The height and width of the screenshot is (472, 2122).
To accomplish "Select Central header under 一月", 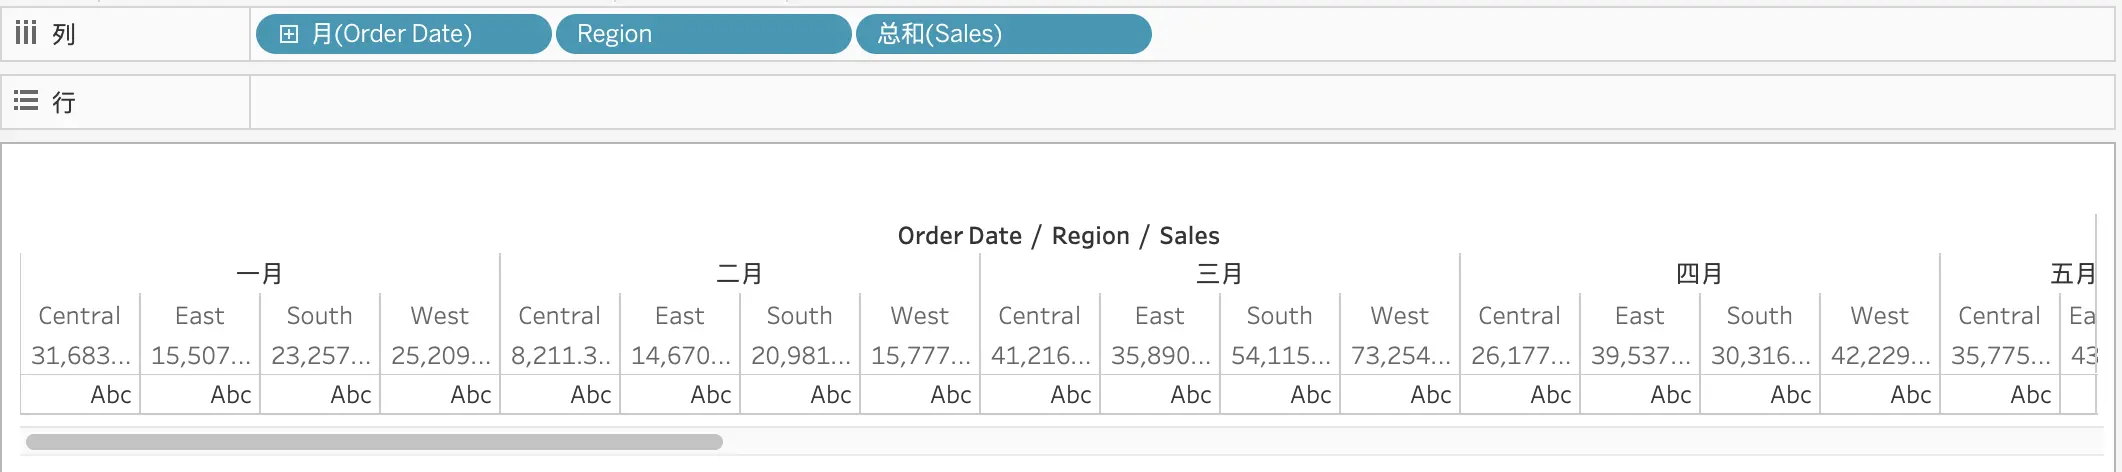I will point(80,316).
